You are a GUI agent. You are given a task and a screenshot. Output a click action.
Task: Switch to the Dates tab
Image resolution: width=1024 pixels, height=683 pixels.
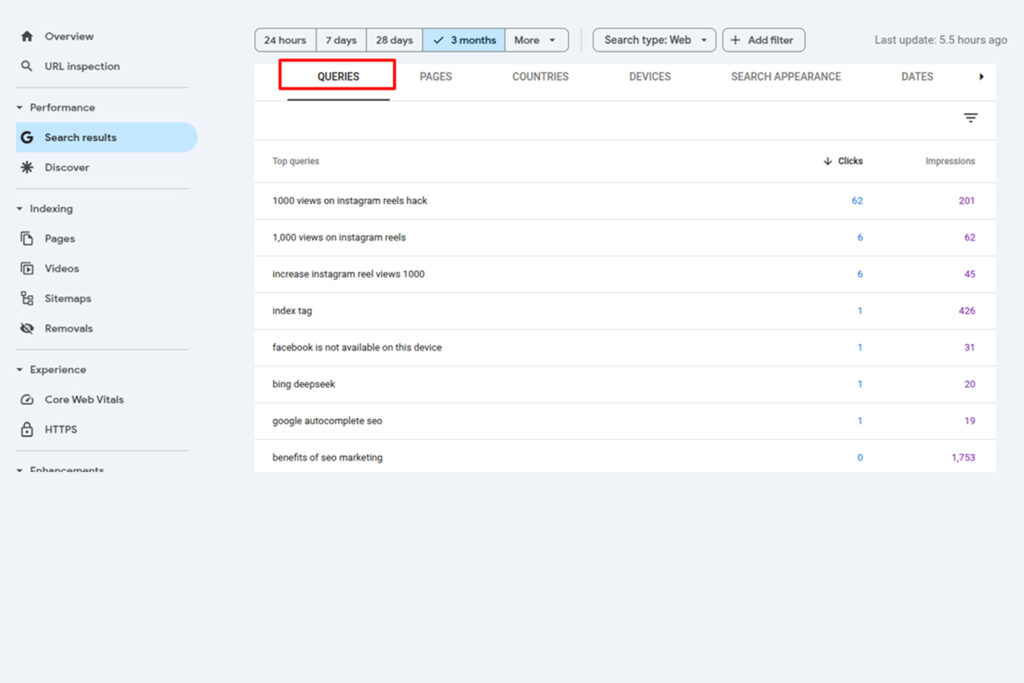coord(917,76)
